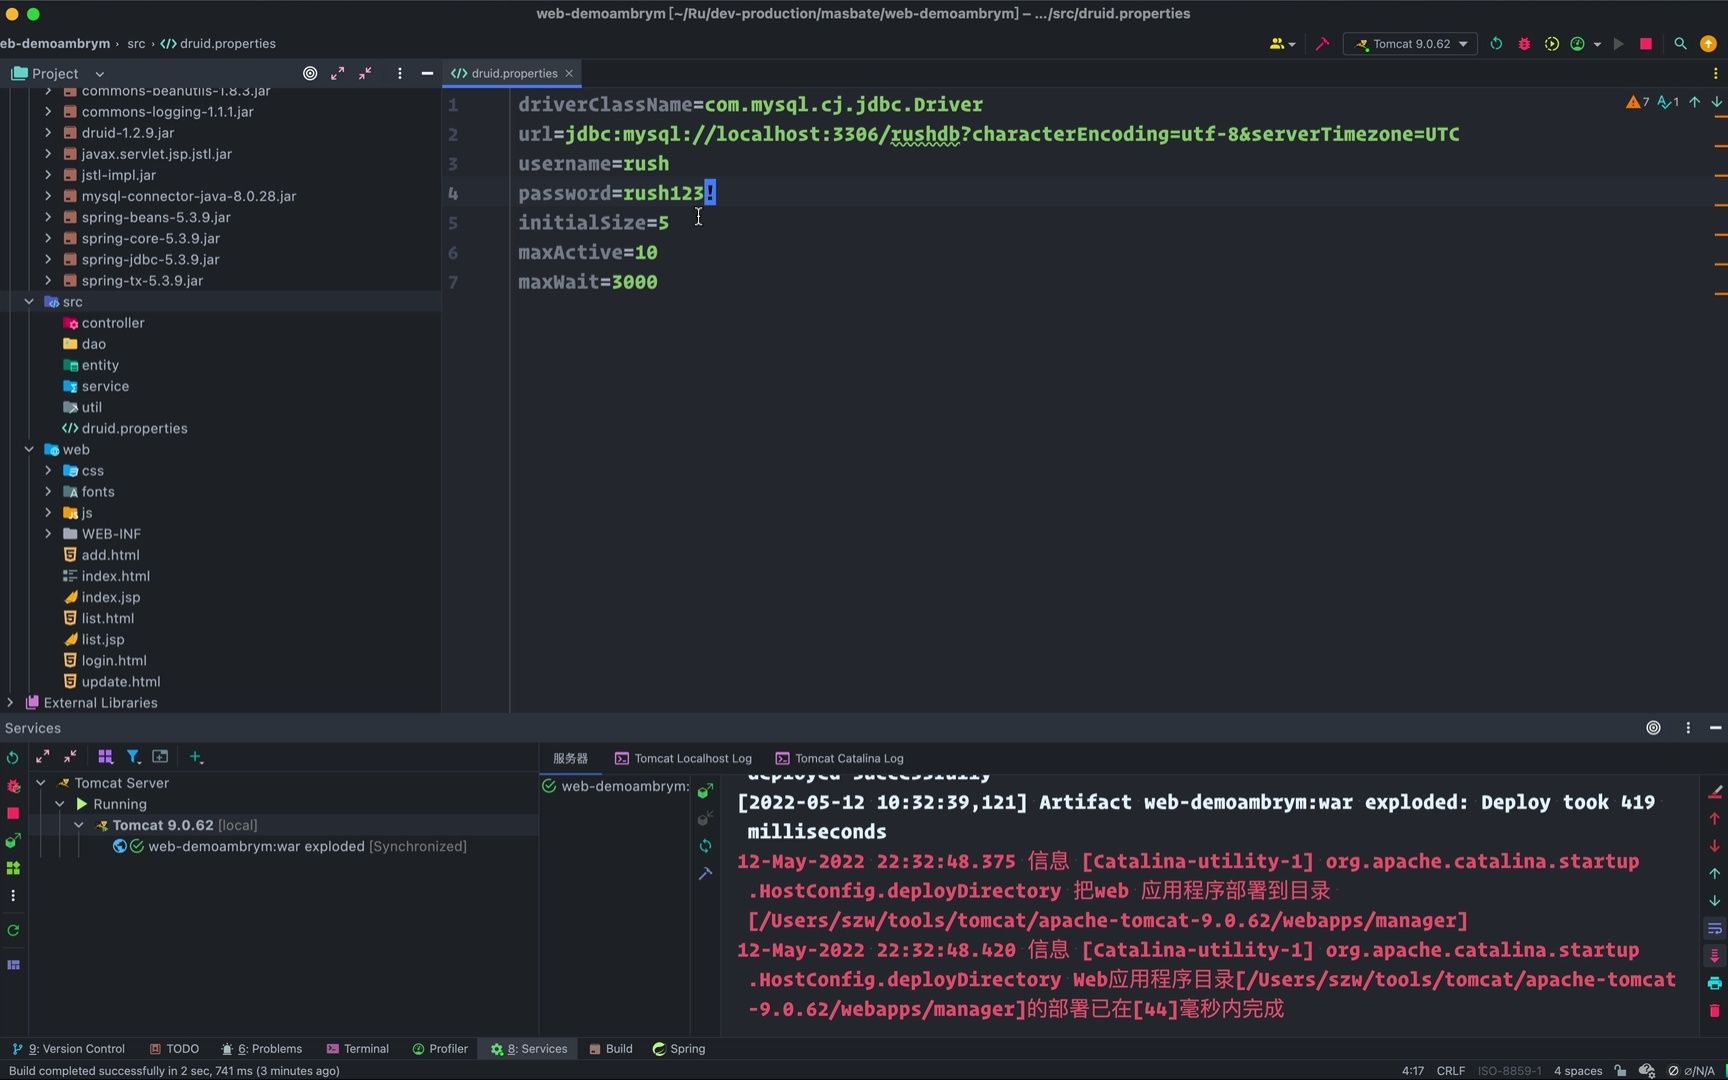Open the Terminal tool window
Image resolution: width=1728 pixels, height=1080 pixels.
pos(357,1049)
